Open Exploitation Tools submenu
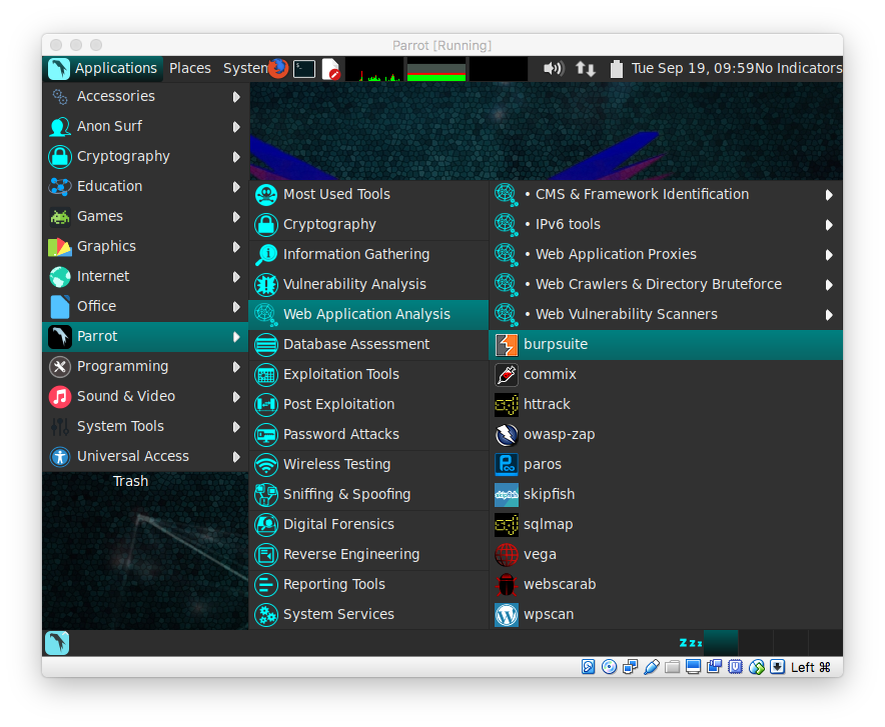This screenshot has width=885, height=727. (x=369, y=374)
